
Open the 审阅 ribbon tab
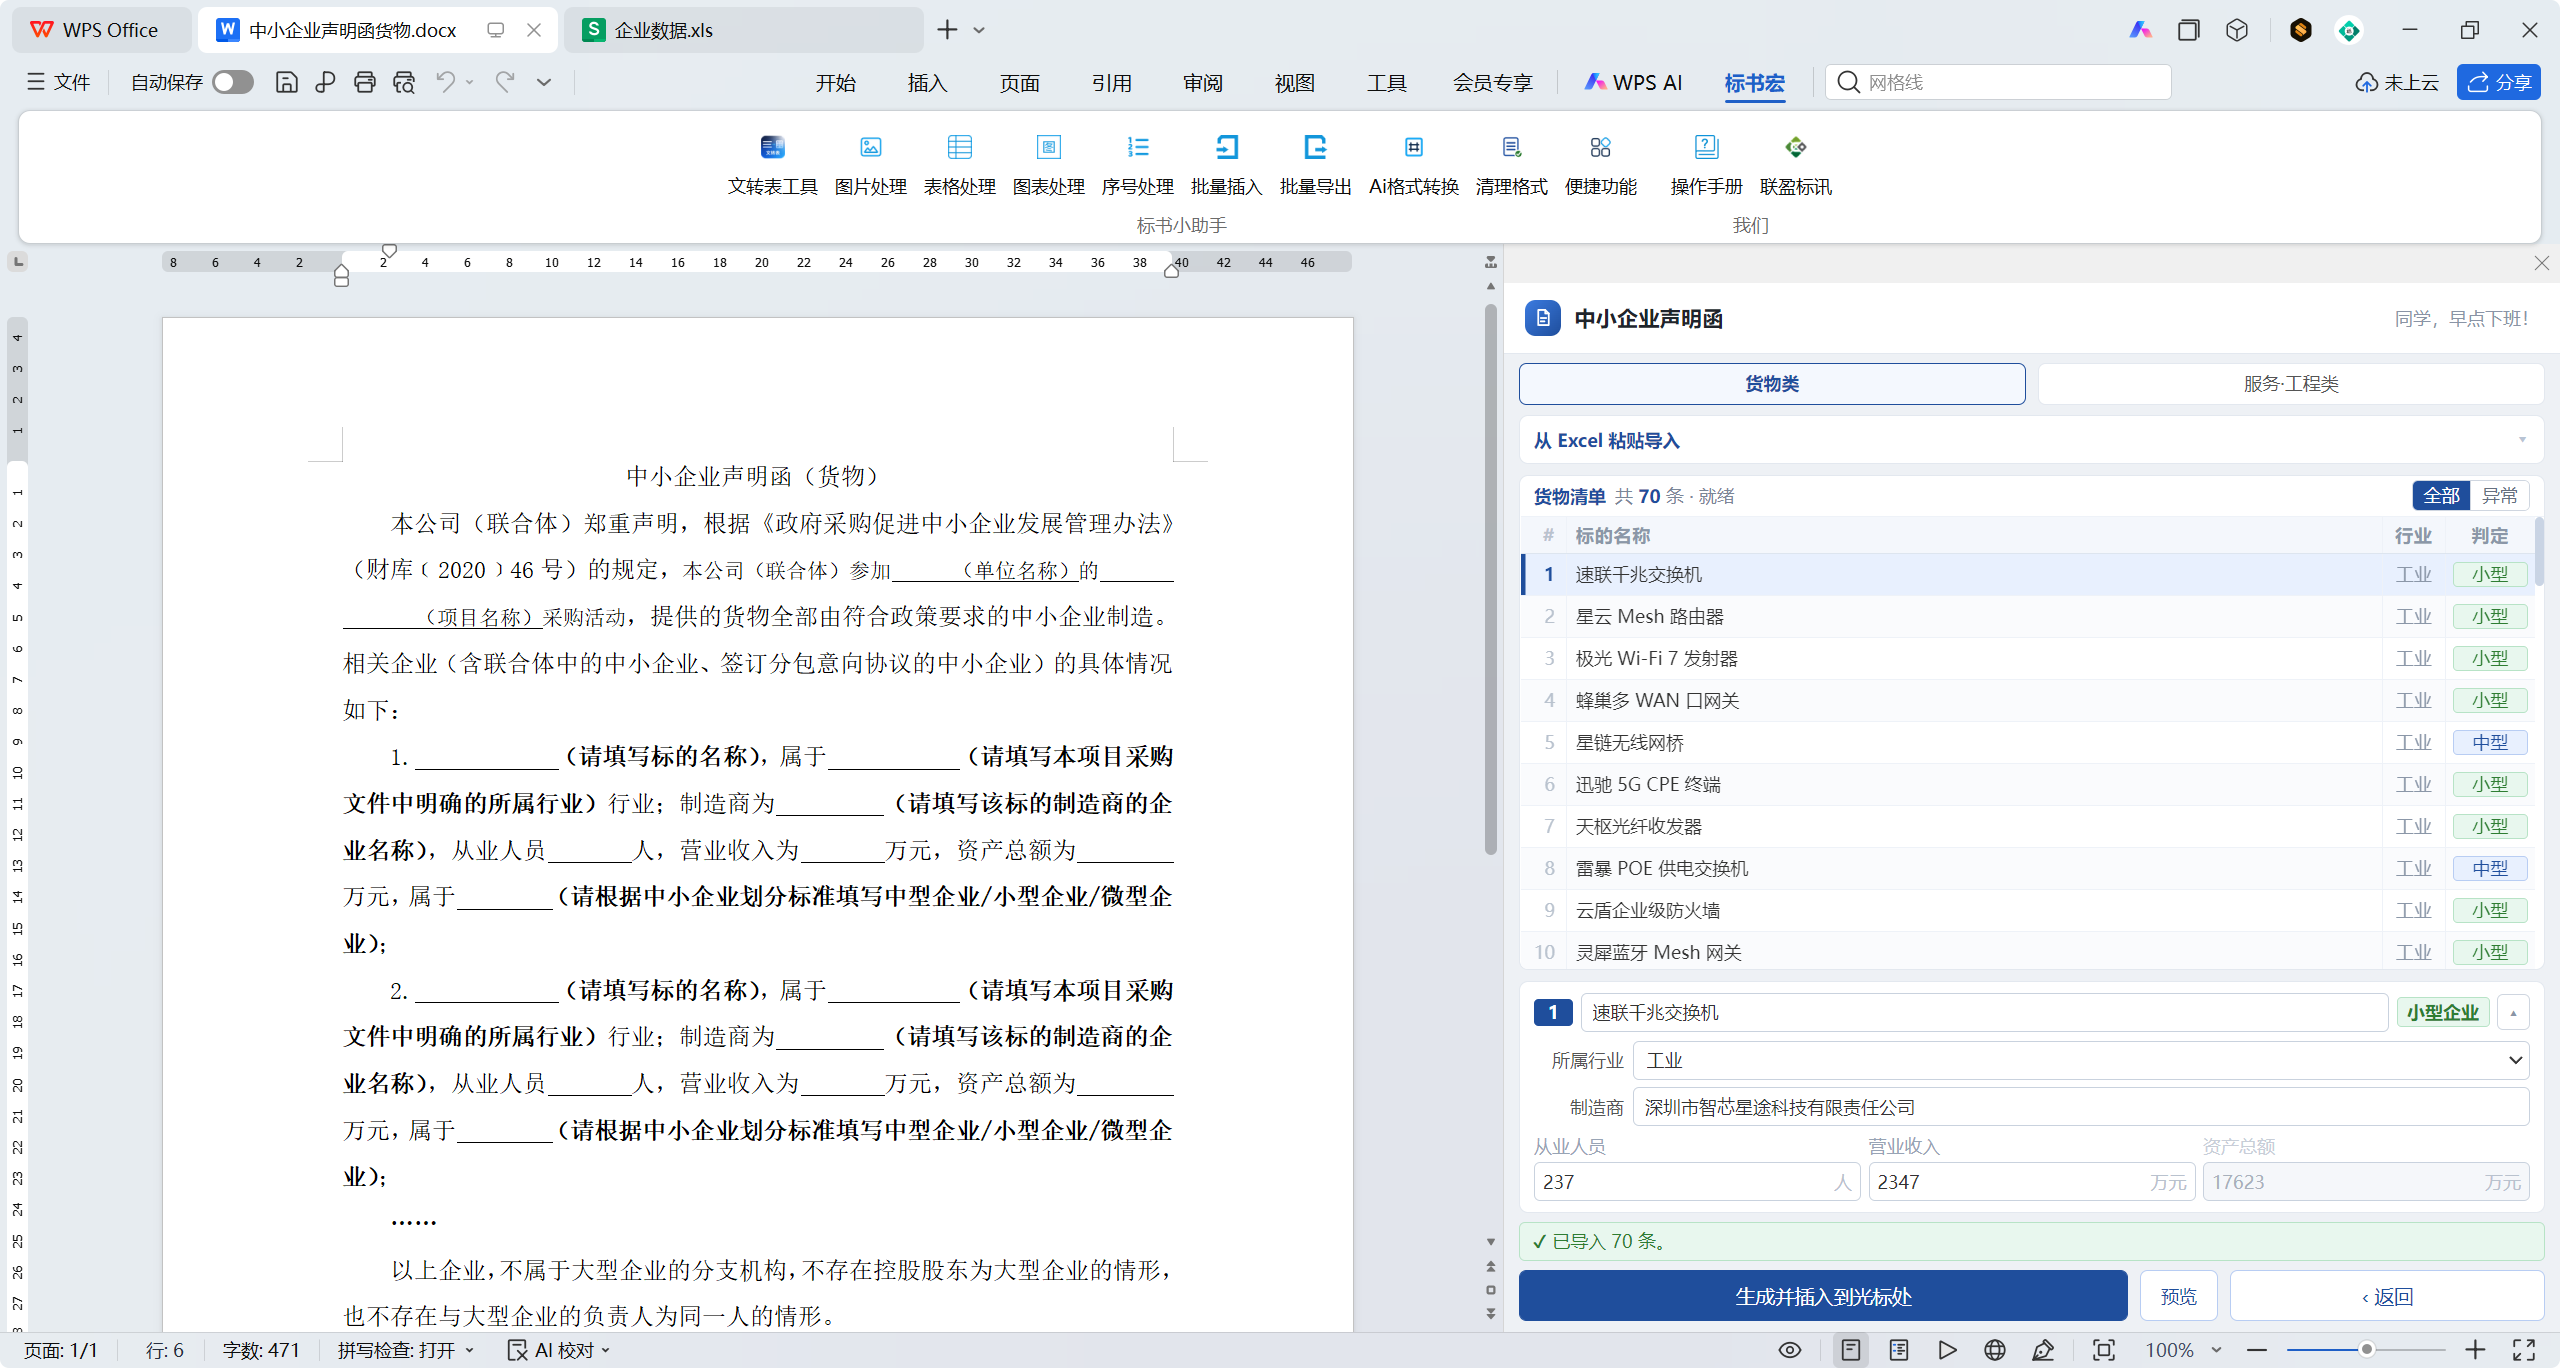[x=1203, y=83]
